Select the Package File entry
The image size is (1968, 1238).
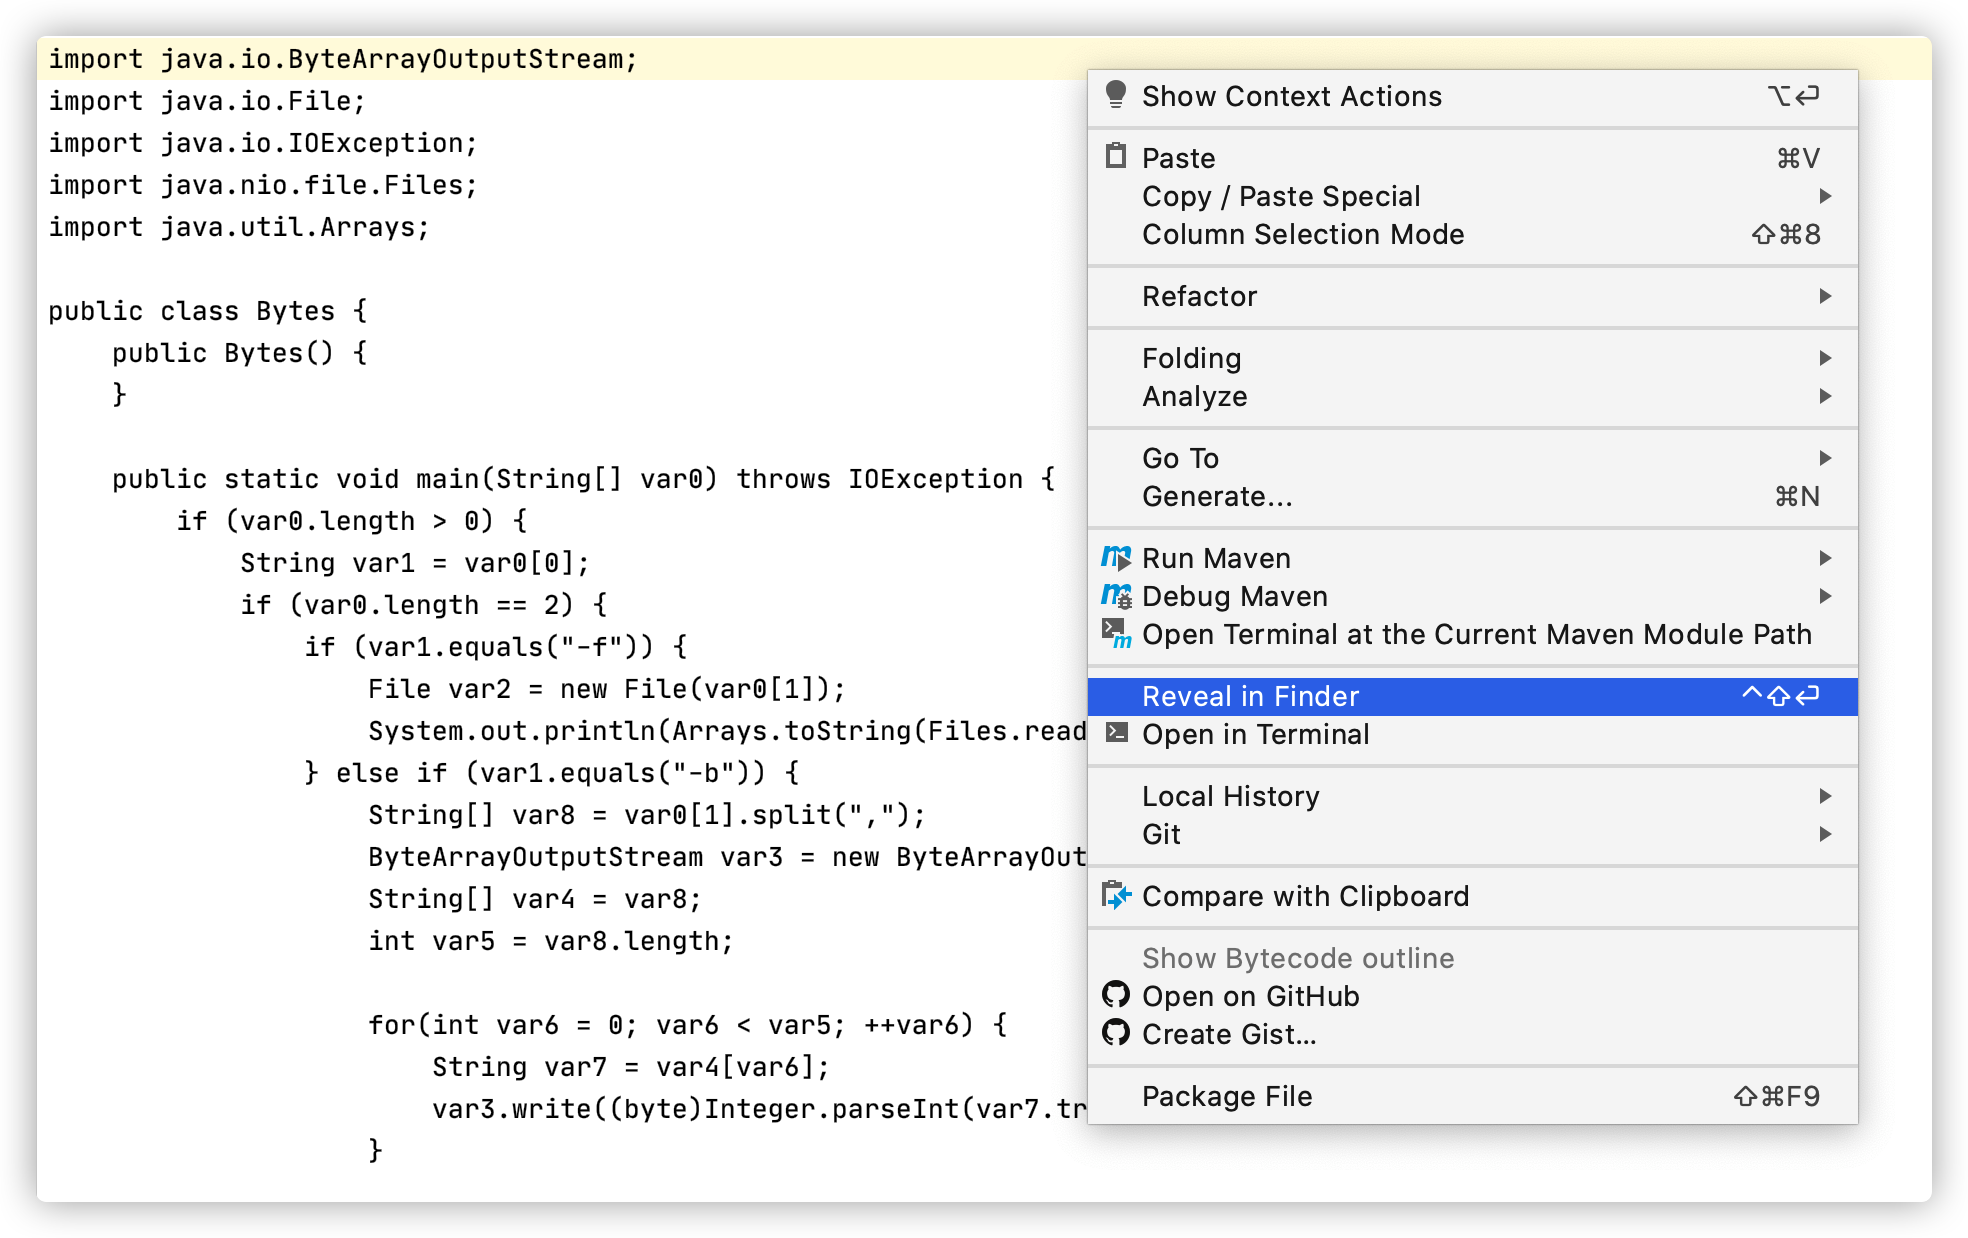click(1227, 1096)
